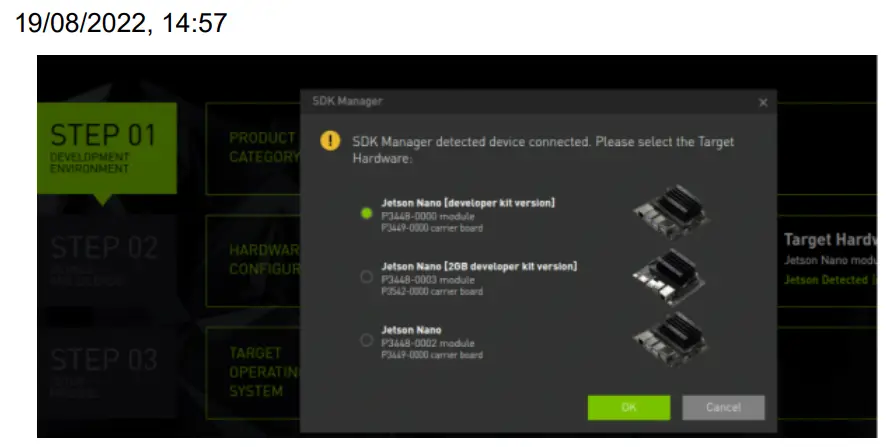Open STEP 01 Development Environment tab
This screenshot has height=447, width=889.
pyautogui.click(x=107, y=149)
